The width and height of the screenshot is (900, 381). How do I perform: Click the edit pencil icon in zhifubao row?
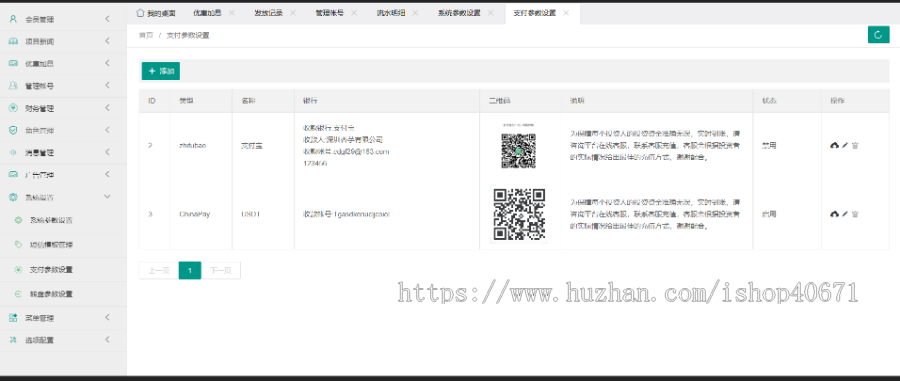pyautogui.click(x=845, y=146)
